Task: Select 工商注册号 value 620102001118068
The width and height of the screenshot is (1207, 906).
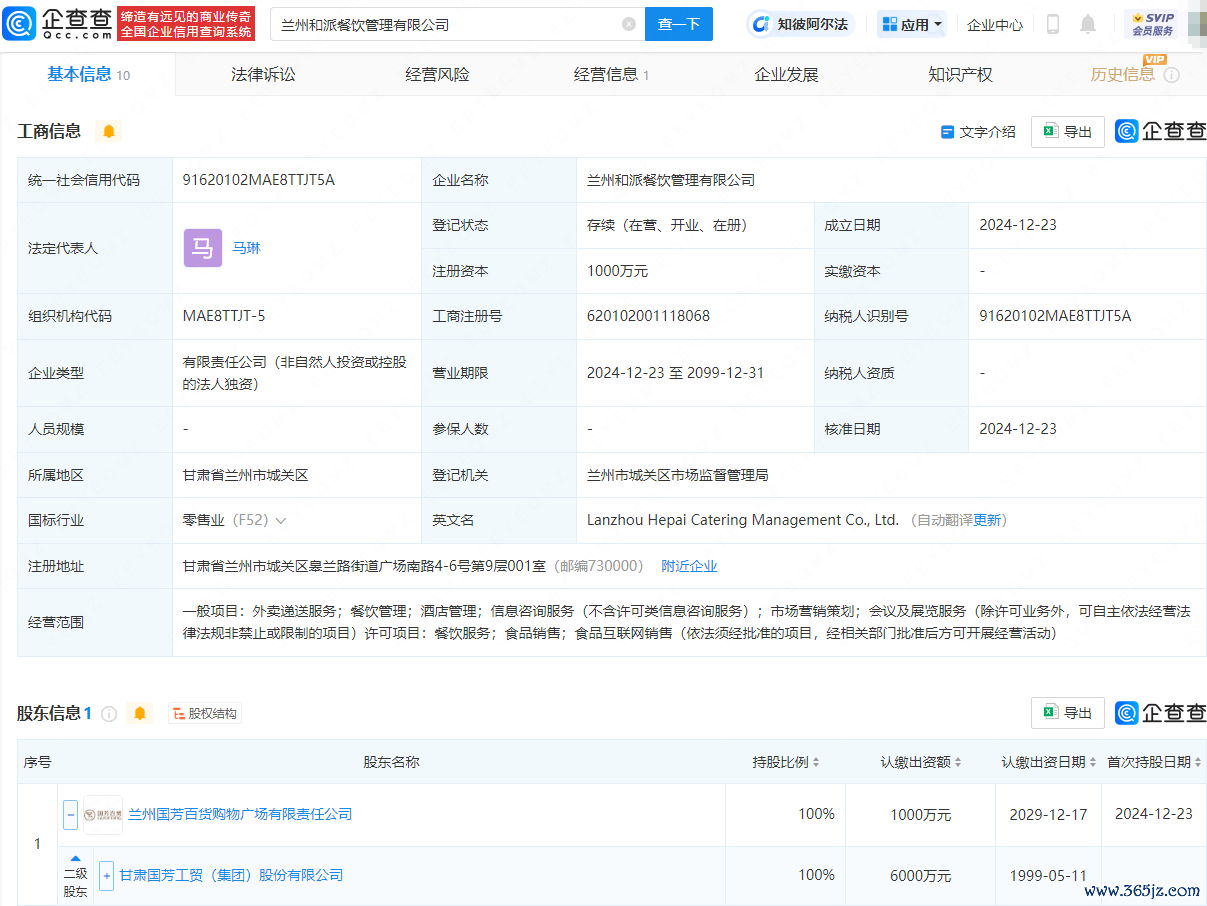Action: pyautogui.click(x=648, y=316)
